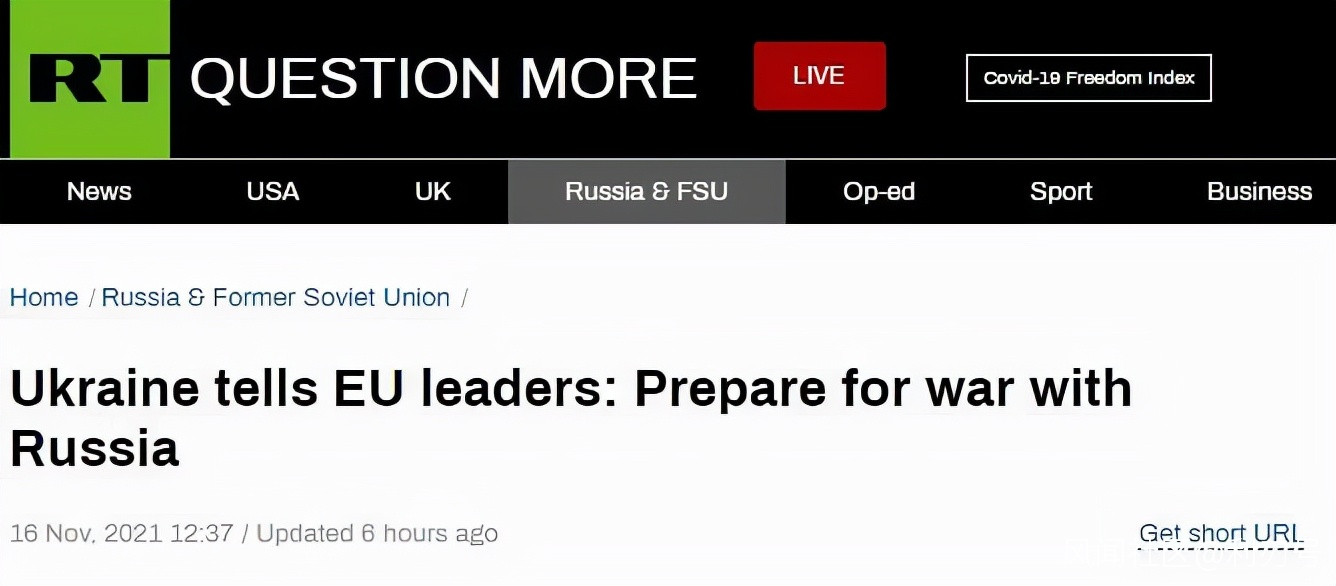Open the UK navigation section
This screenshot has height=586, width=1336.
click(433, 191)
